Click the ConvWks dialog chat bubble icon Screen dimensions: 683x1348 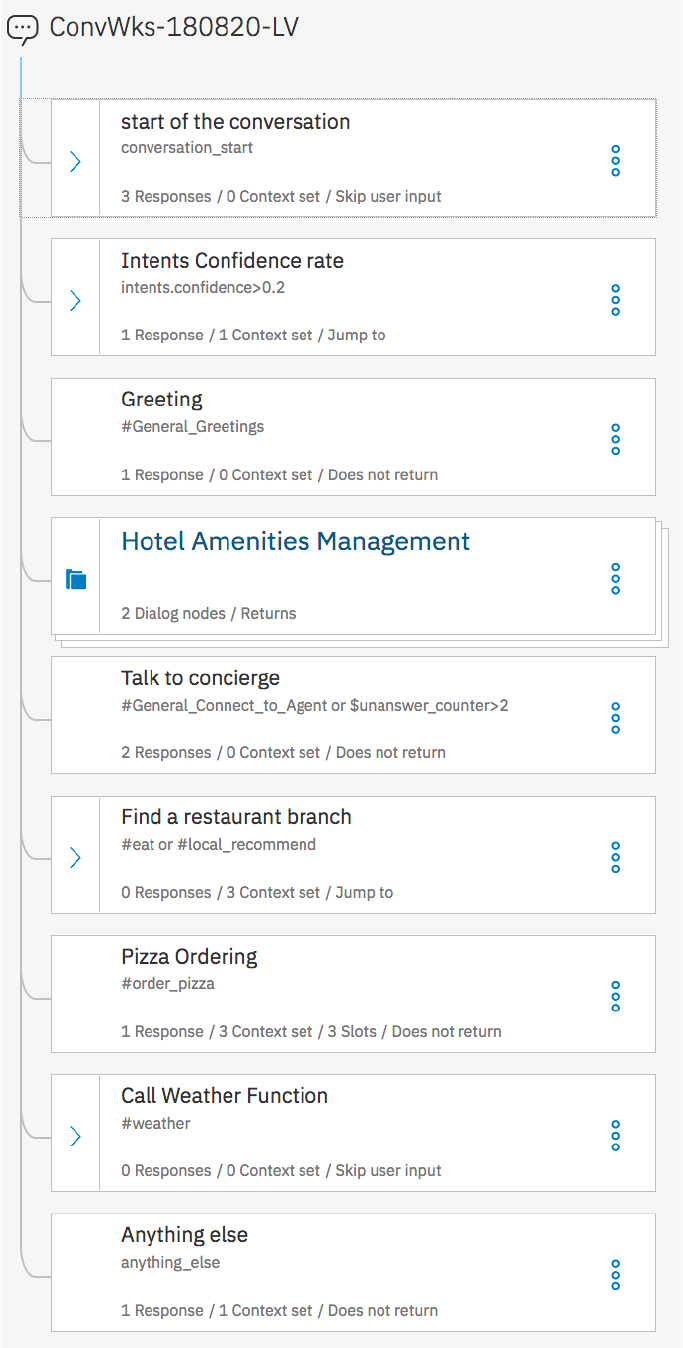[x=22, y=29]
